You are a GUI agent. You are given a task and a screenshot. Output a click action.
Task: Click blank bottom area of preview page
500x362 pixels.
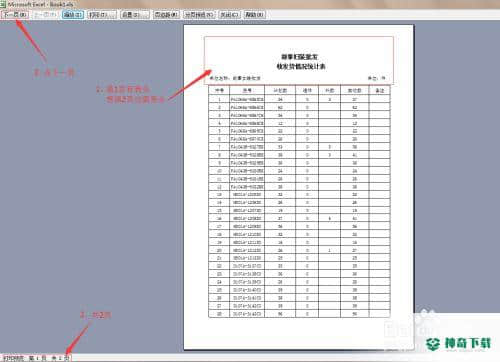pyautogui.click(x=299, y=333)
